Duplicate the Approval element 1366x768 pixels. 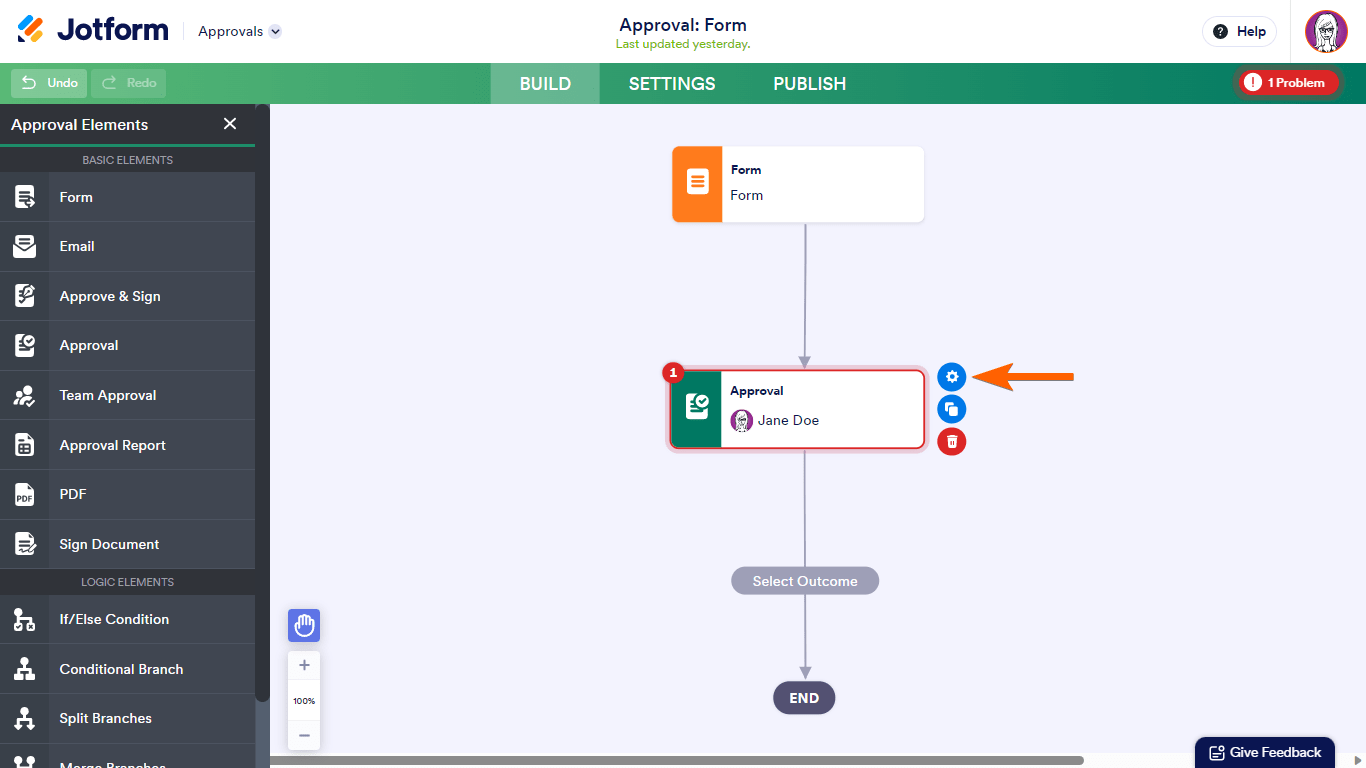coord(952,409)
